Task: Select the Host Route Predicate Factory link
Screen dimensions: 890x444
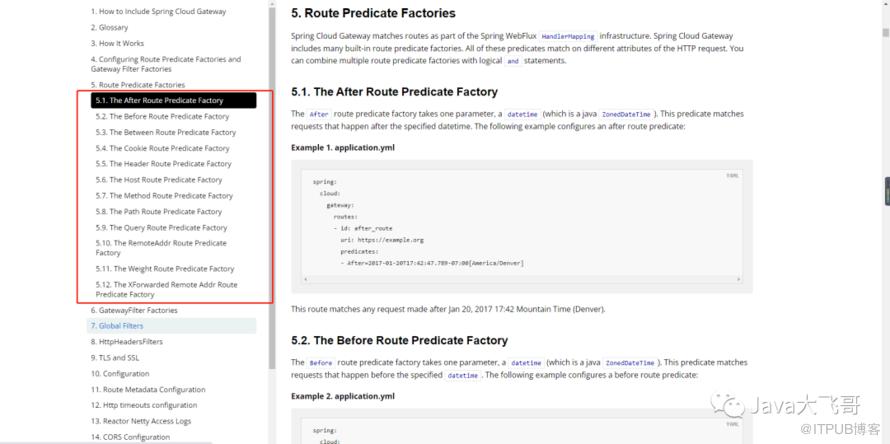Action: click(159, 180)
